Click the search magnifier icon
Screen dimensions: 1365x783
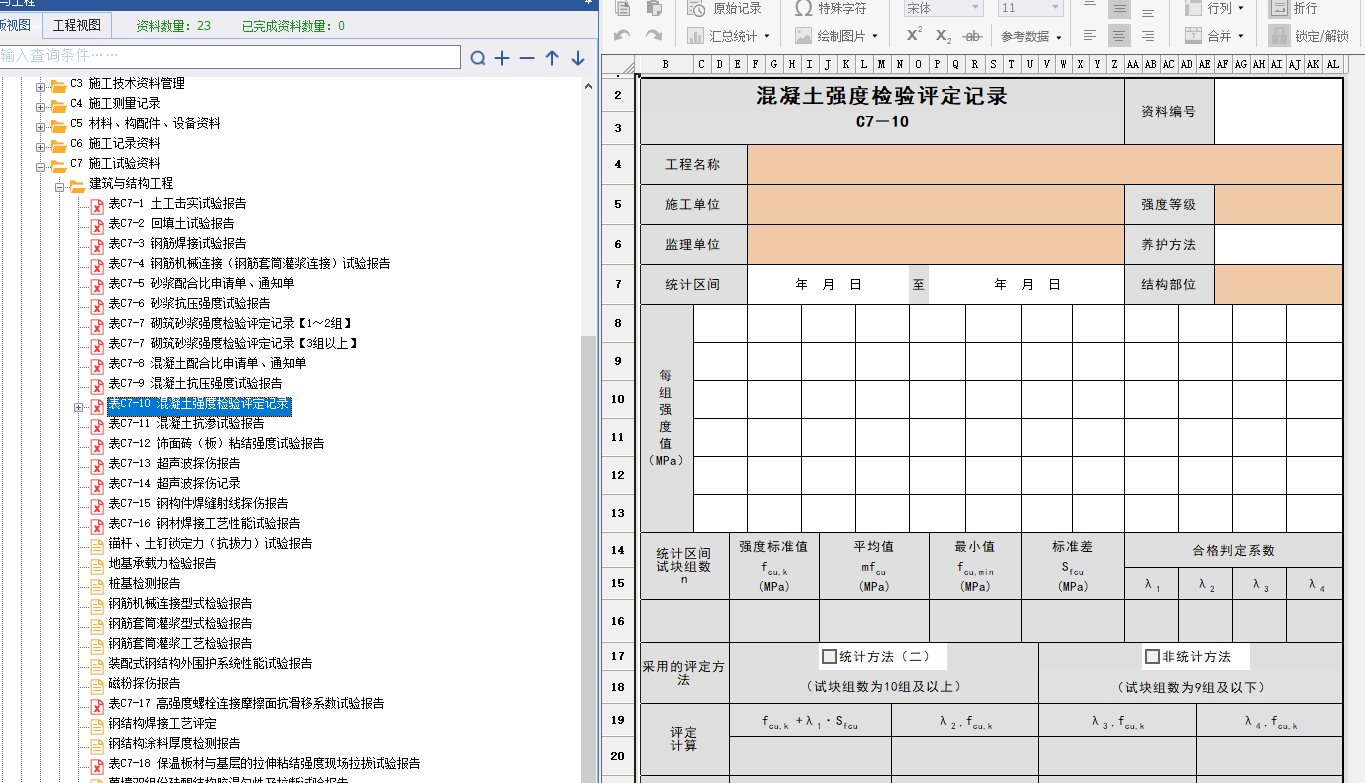[478, 58]
